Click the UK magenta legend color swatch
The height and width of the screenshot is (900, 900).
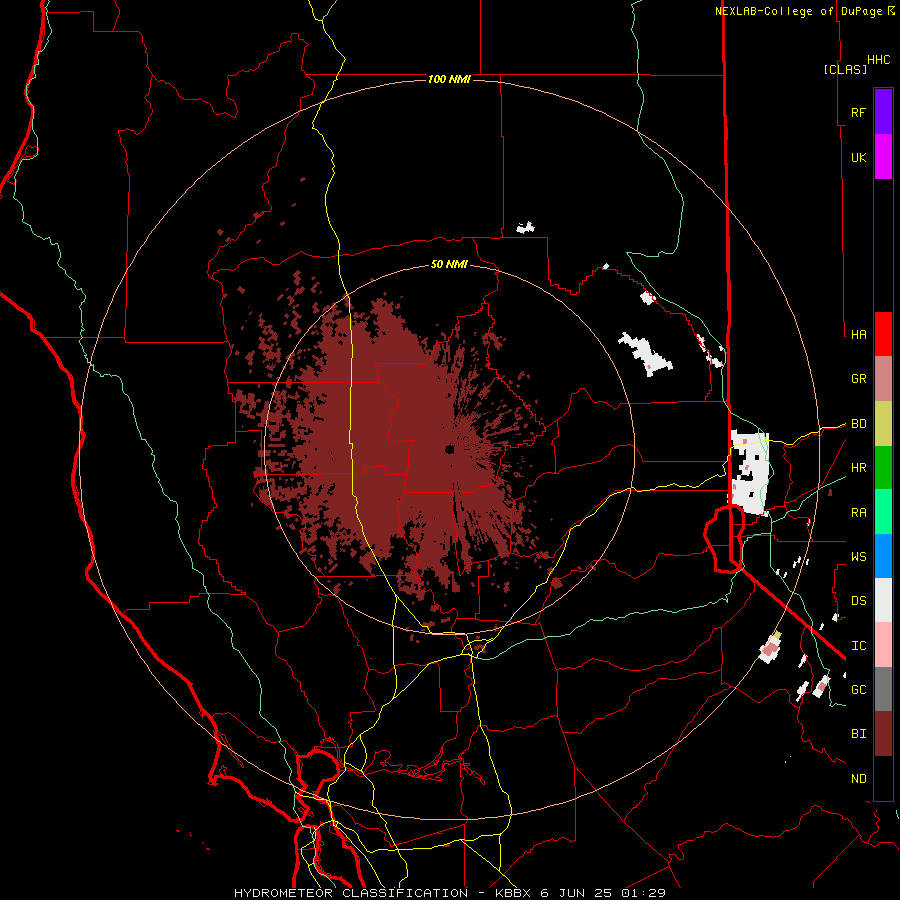coord(883,157)
